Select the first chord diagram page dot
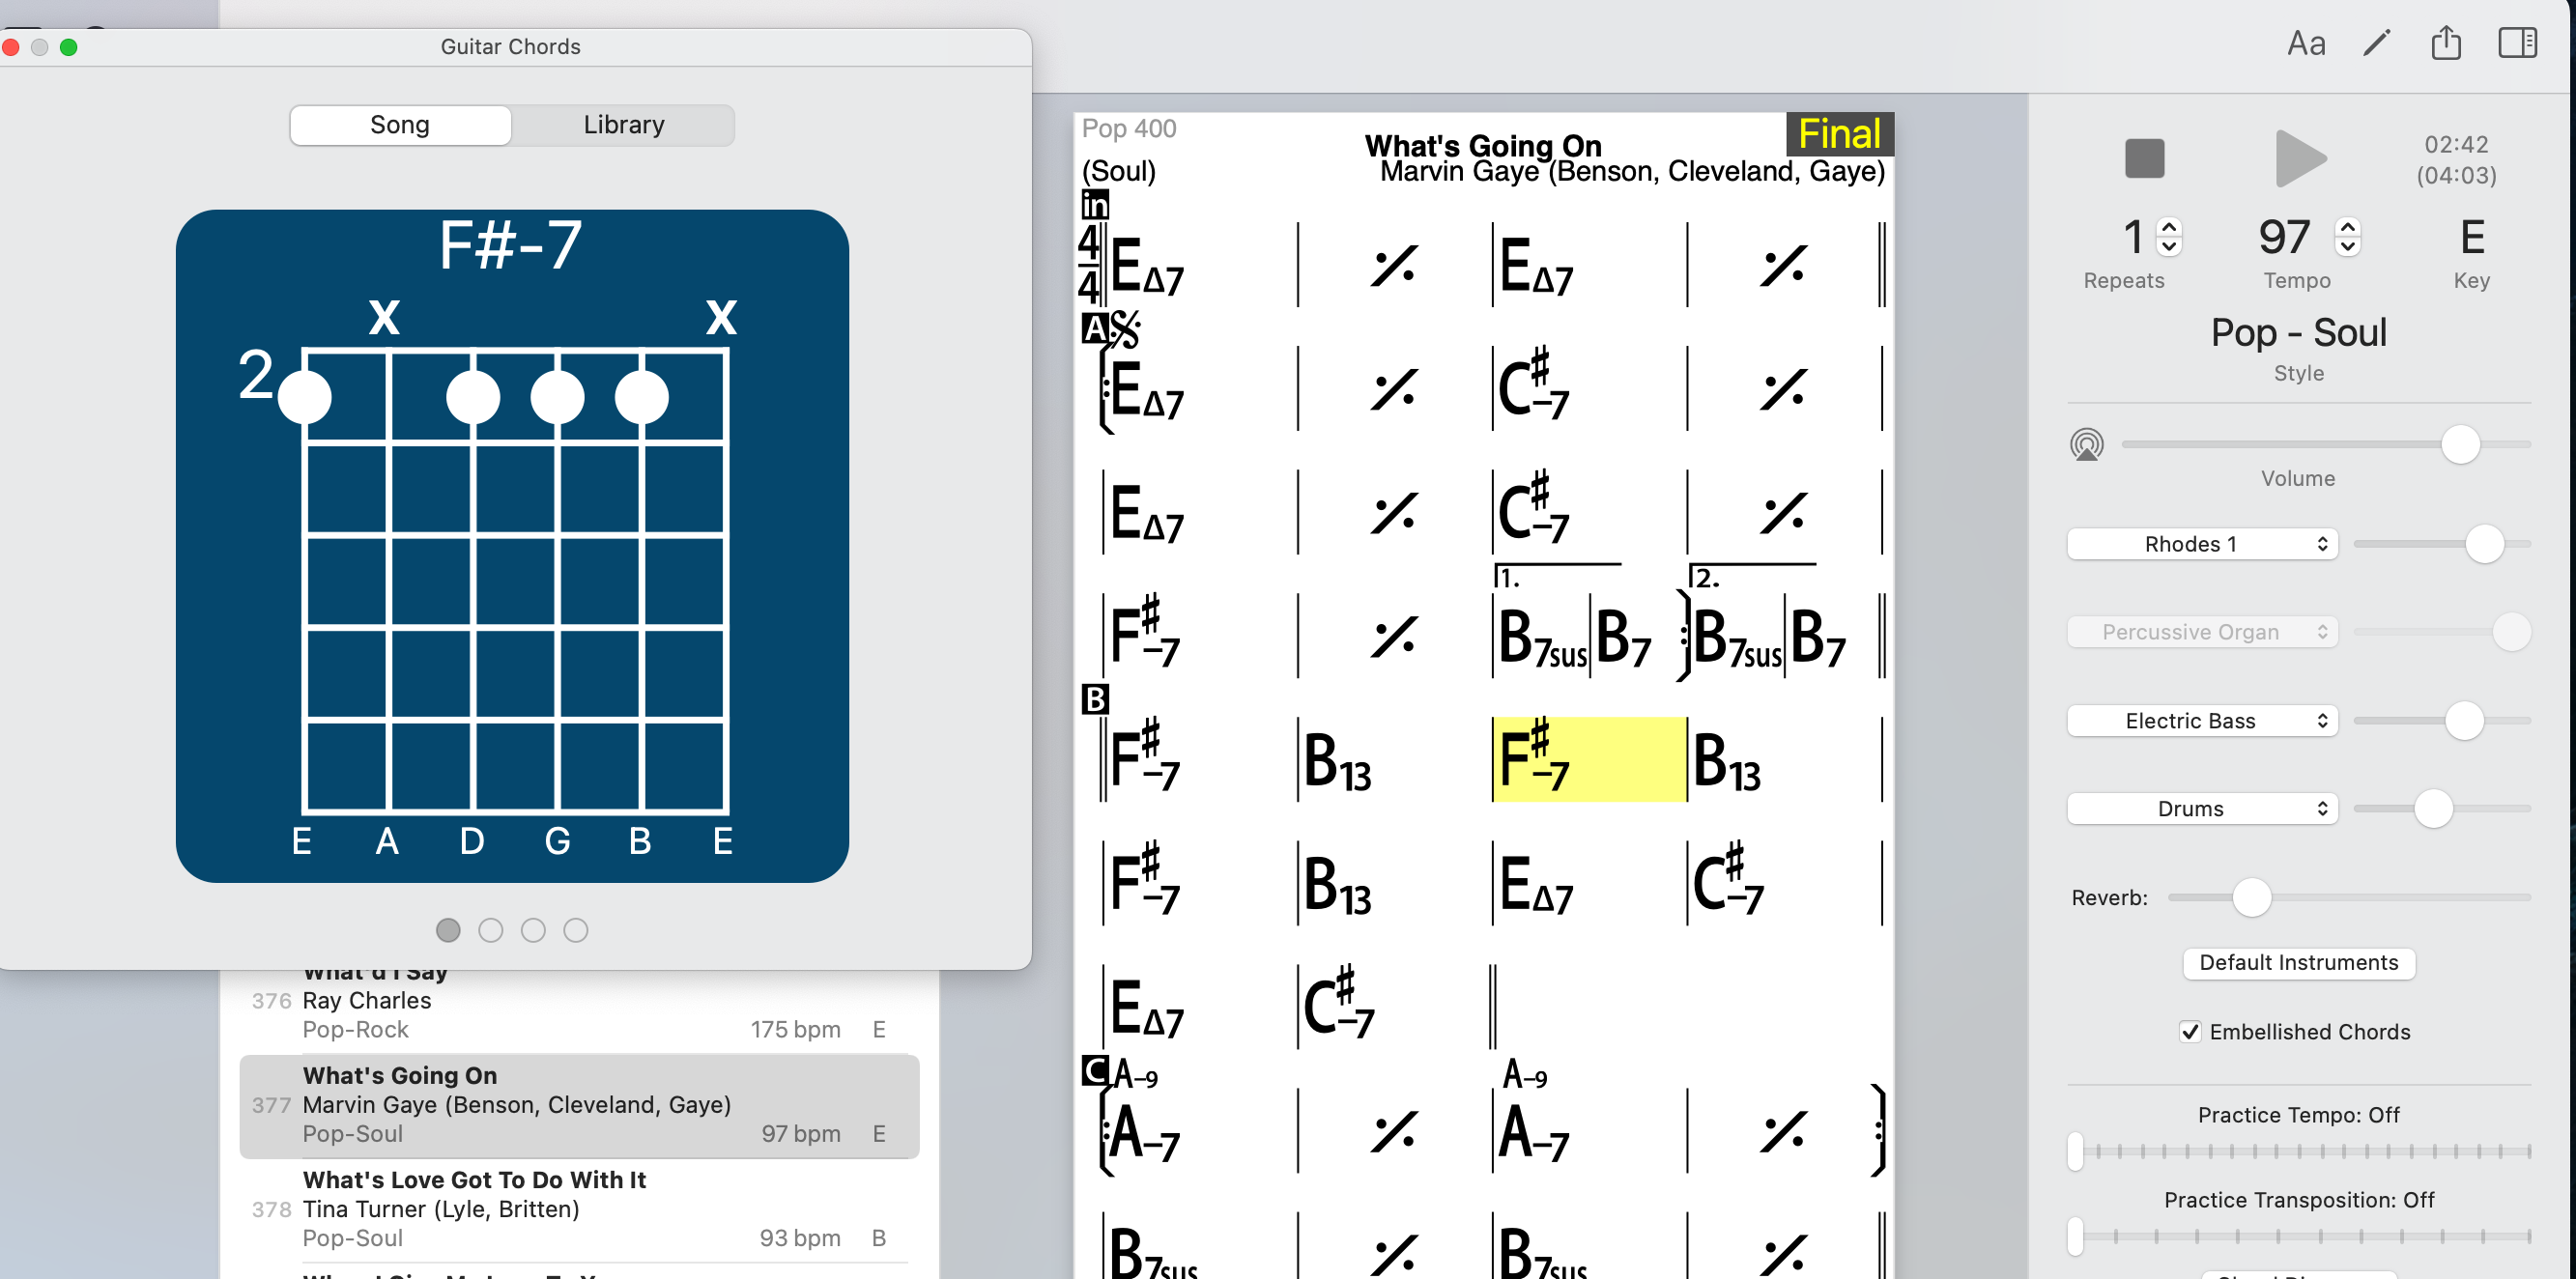This screenshot has height=1279, width=2576. 448,931
